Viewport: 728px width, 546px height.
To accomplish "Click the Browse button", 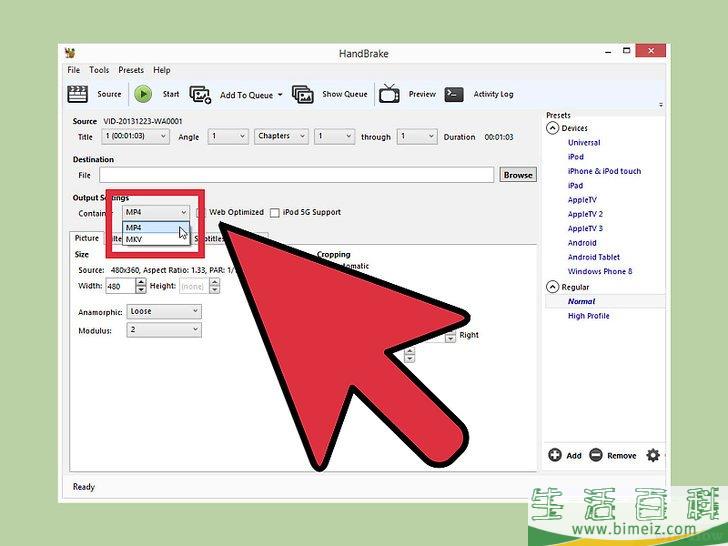I will pyautogui.click(x=518, y=175).
